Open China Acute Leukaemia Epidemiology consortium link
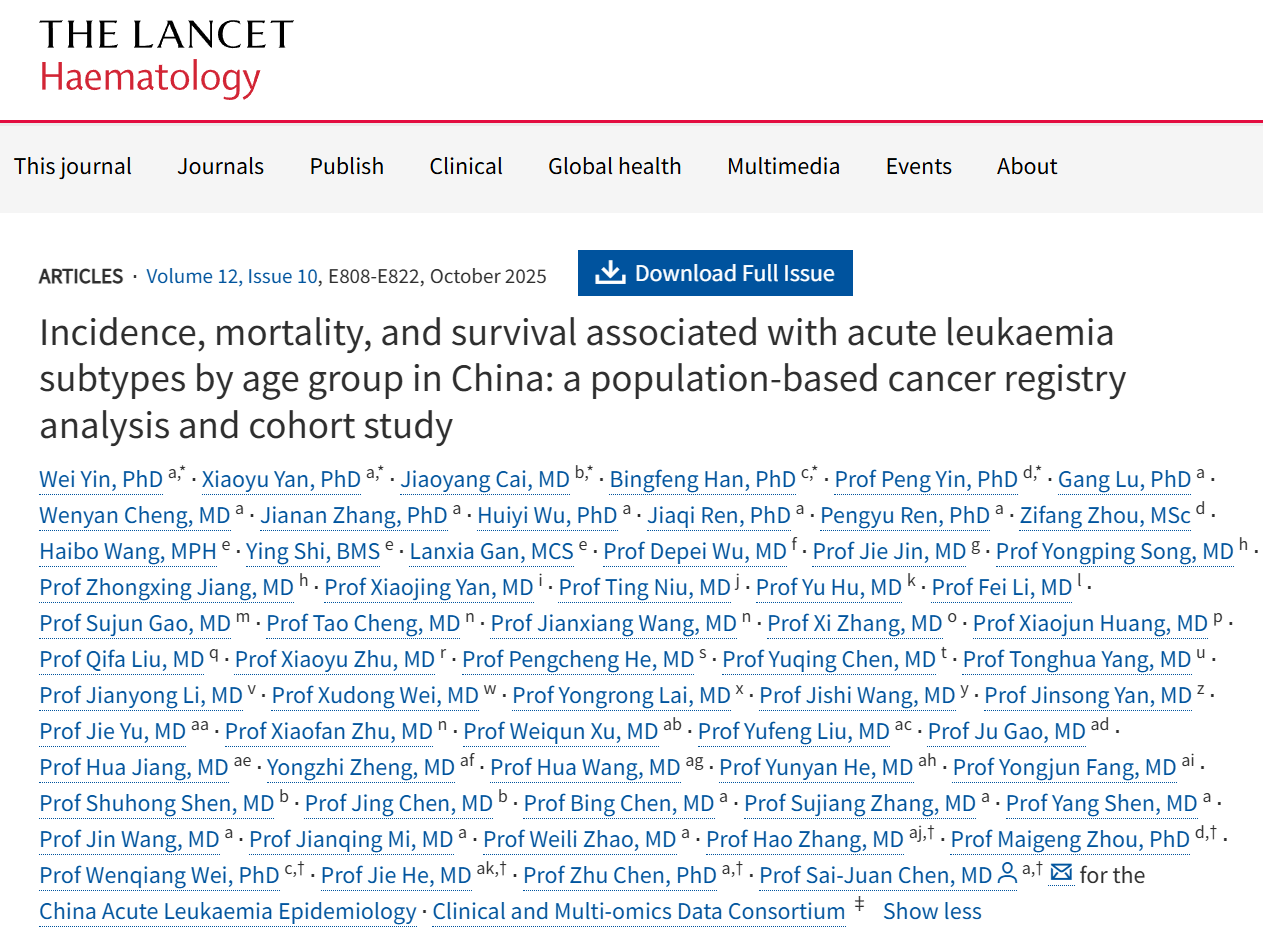This screenshot has height=936, width=1263. coord(228,911)
